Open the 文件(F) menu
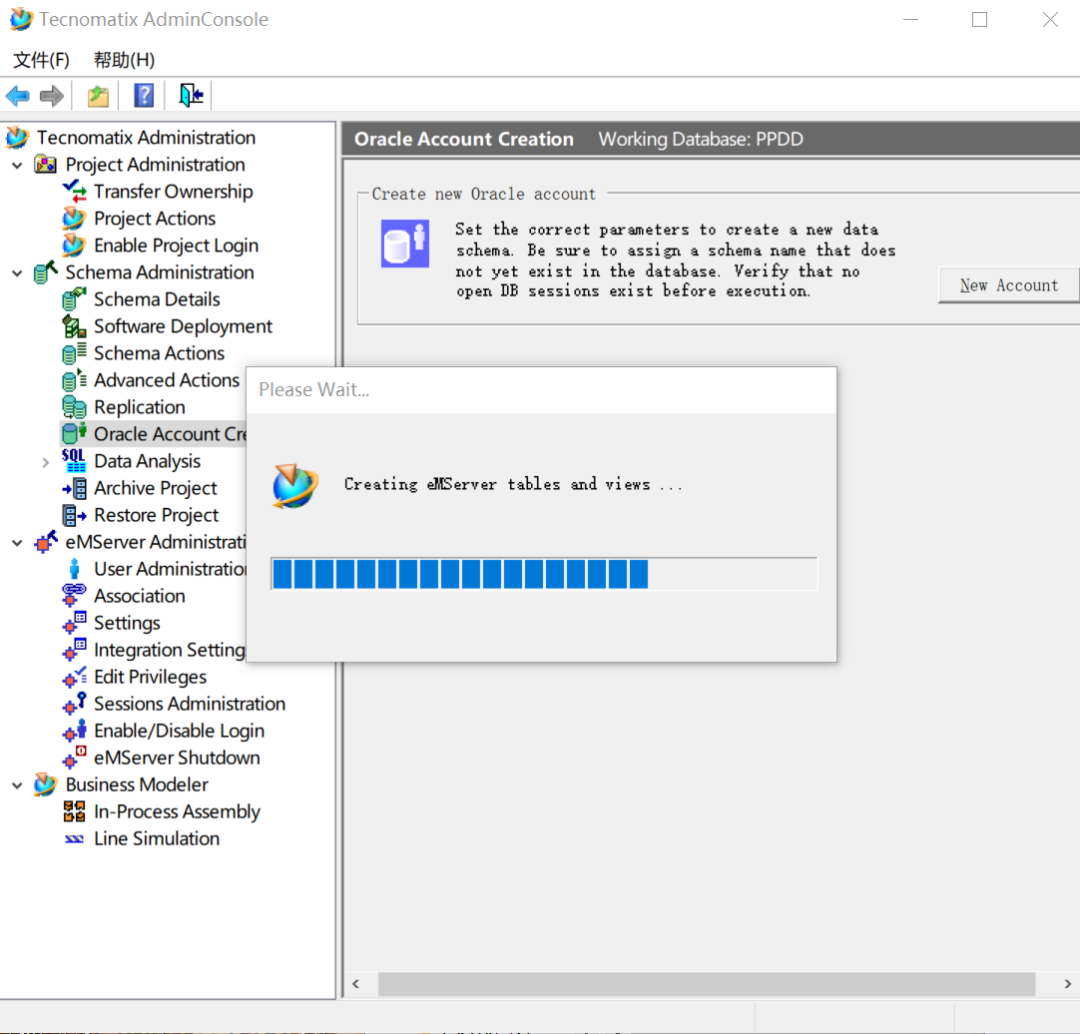Viewport: 1080px width, 1034px height. (x=41, y=60)
